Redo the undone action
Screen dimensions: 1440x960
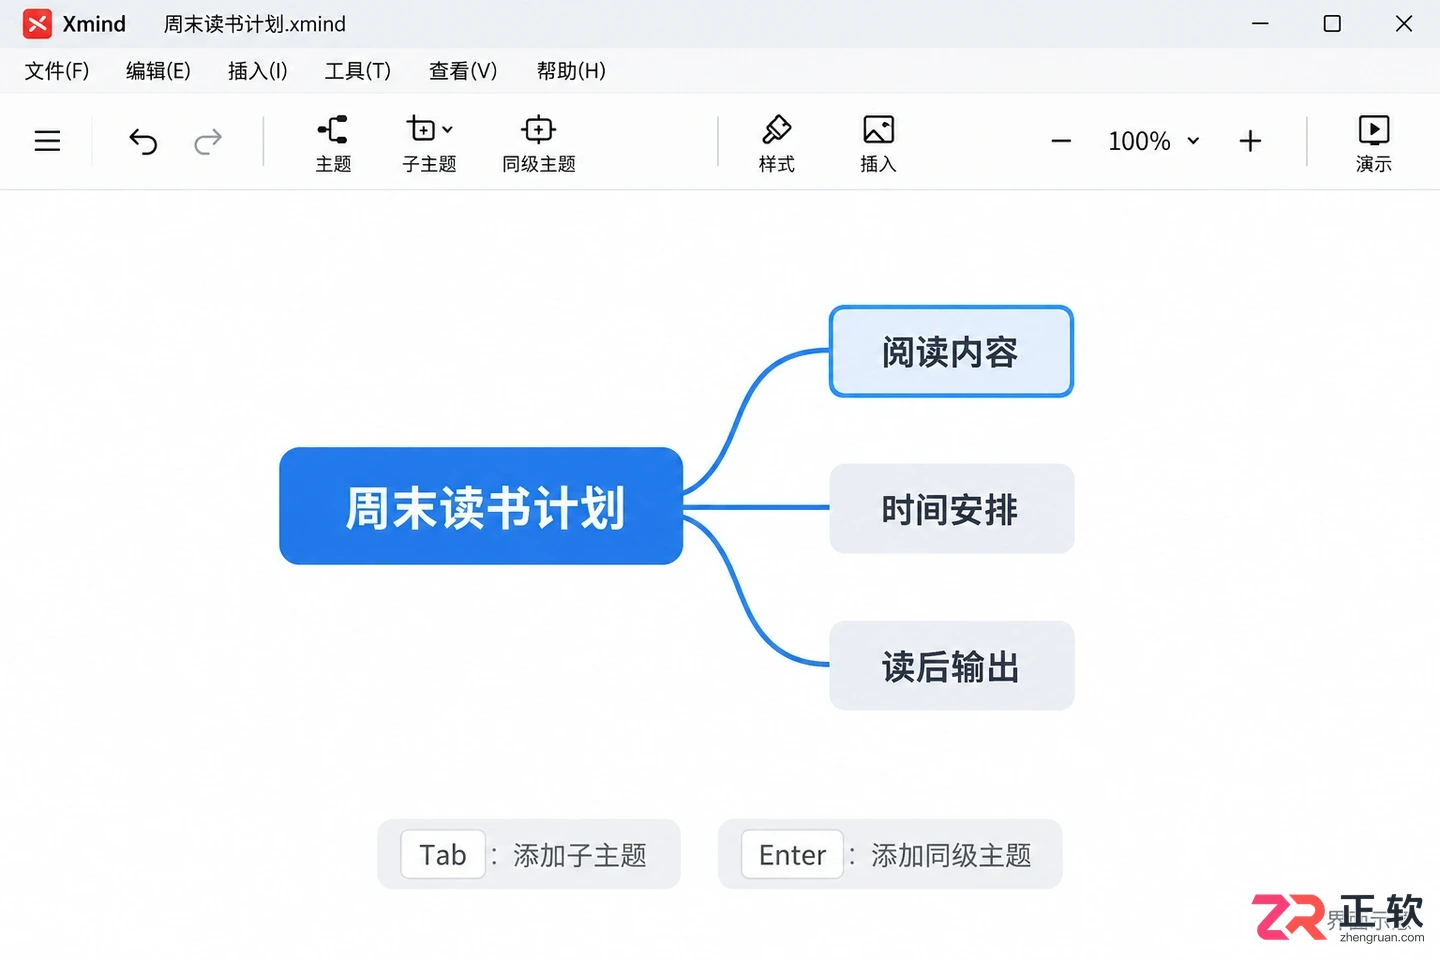pos(208,142)
